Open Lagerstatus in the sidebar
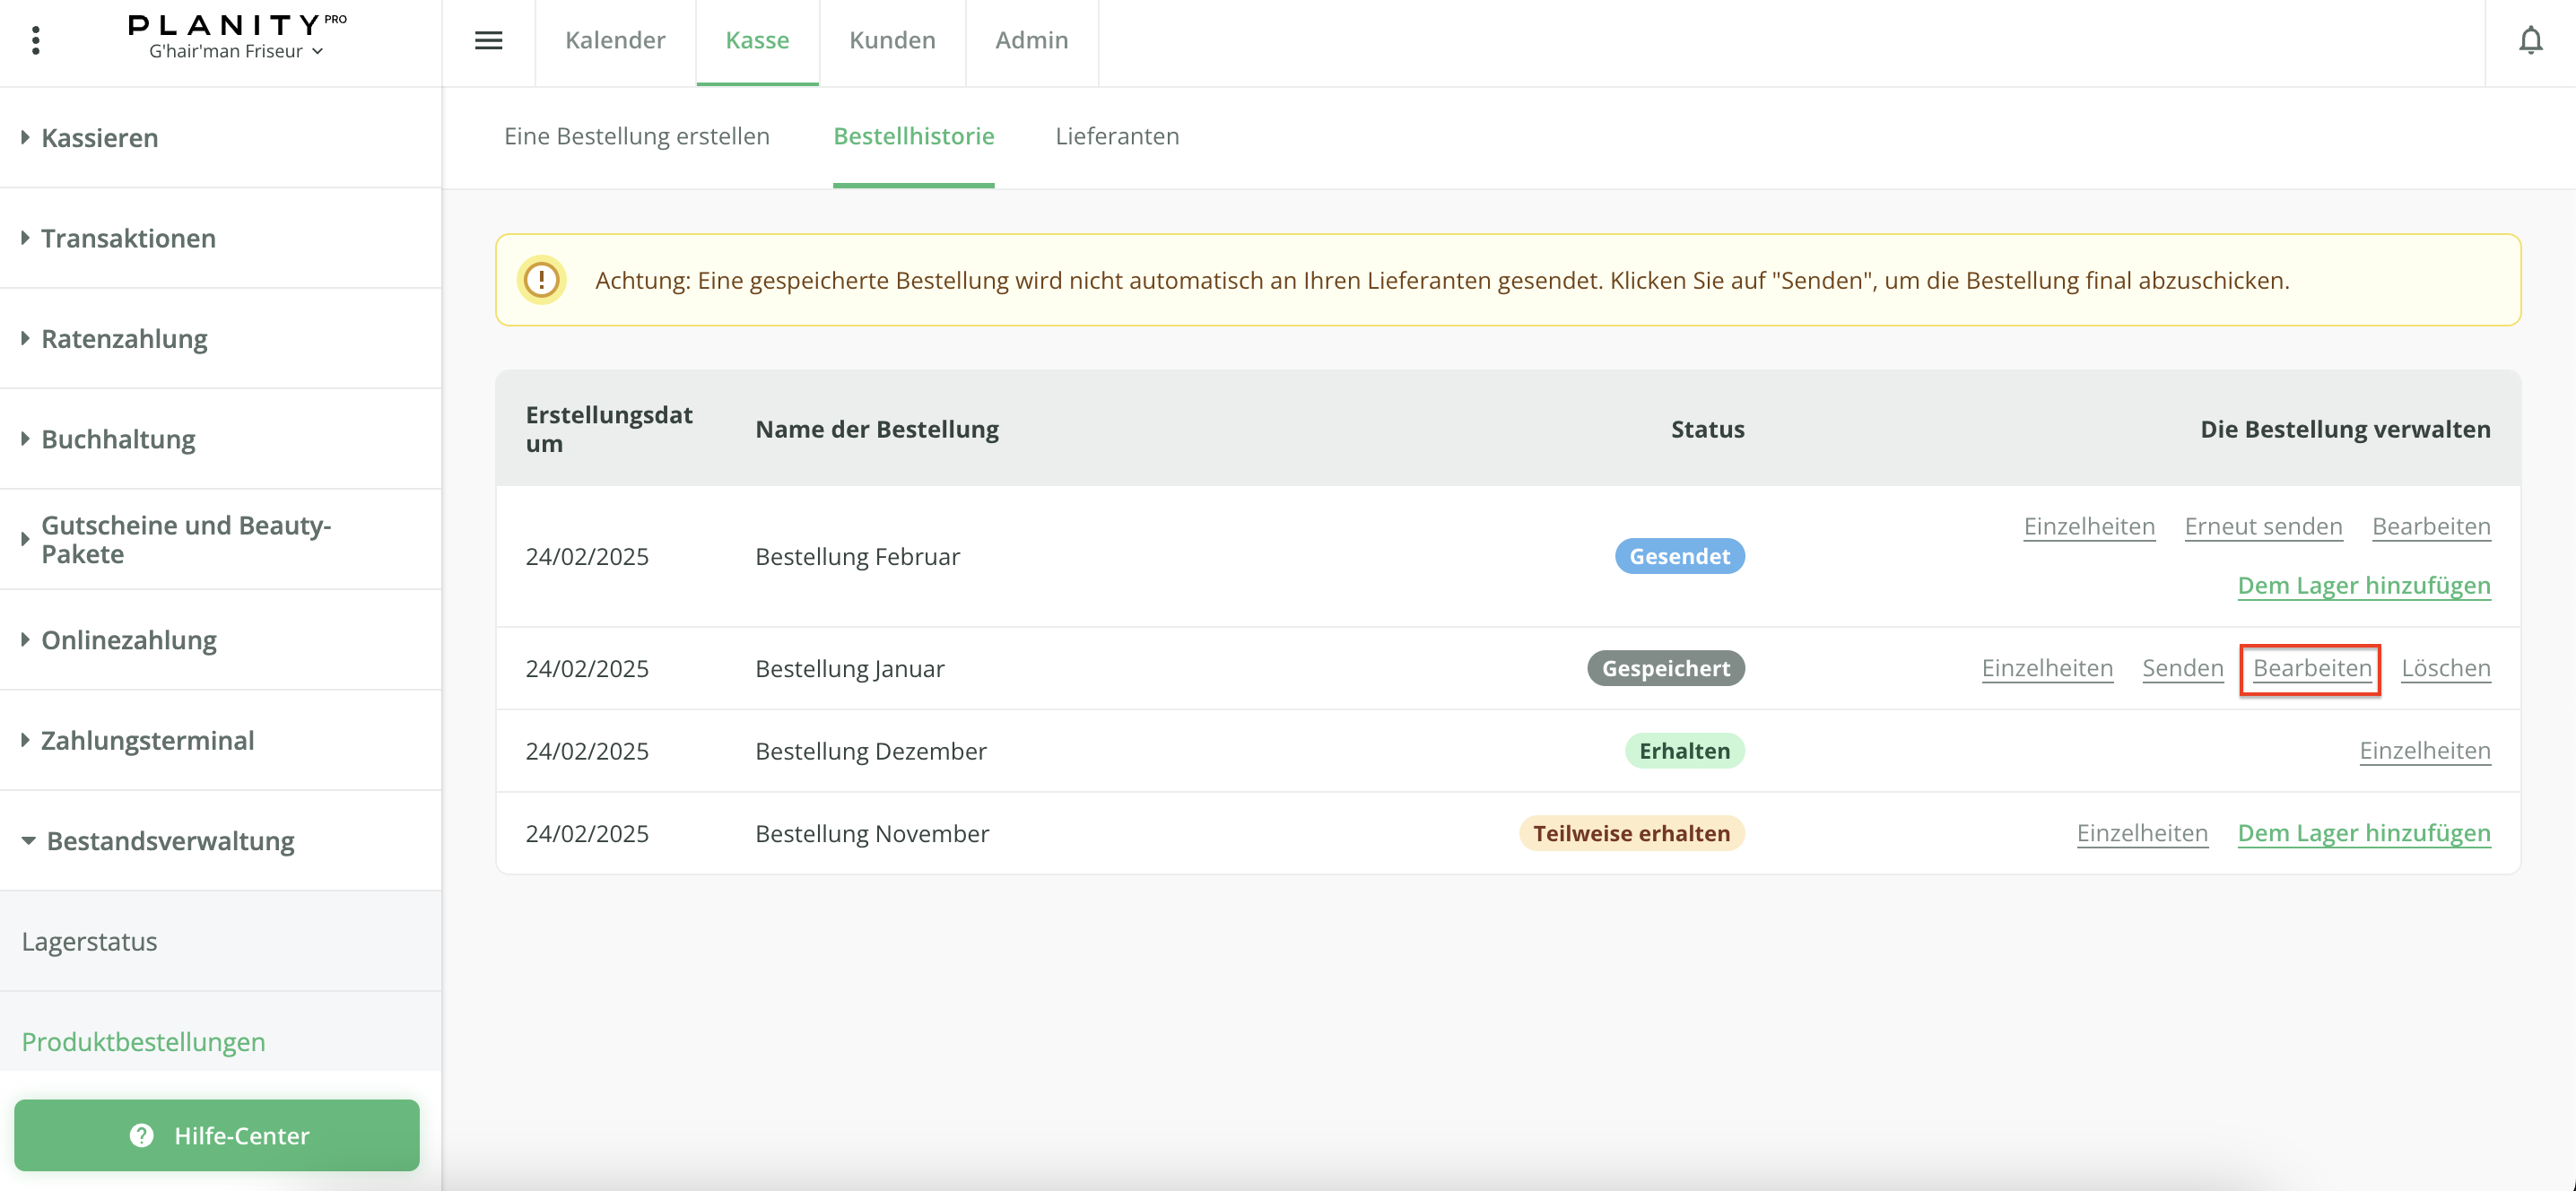 tap(89, 941)
